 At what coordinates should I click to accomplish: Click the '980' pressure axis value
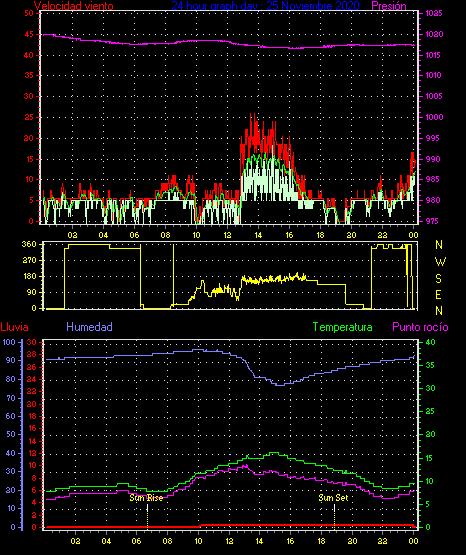click(x=433, y=200)
